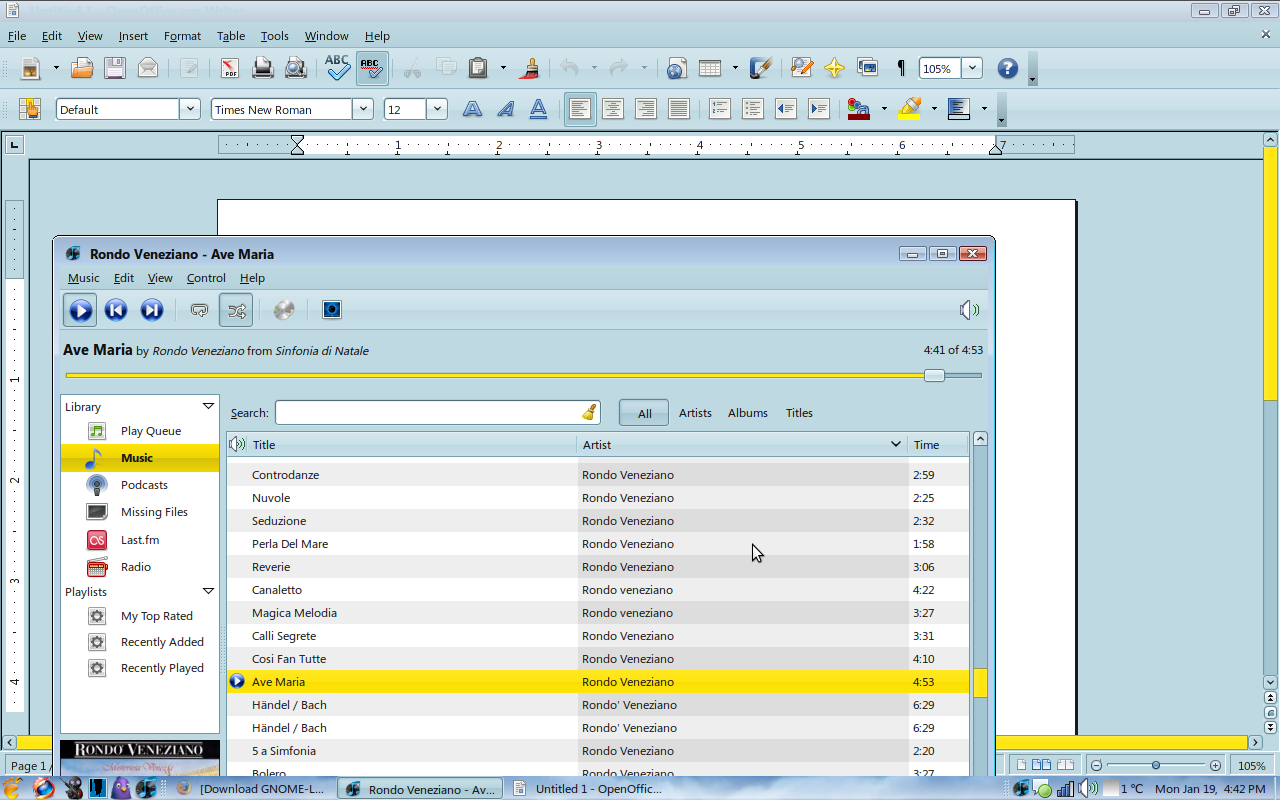
Task: Filter search by Titles
Action: [x=799, y=413]
